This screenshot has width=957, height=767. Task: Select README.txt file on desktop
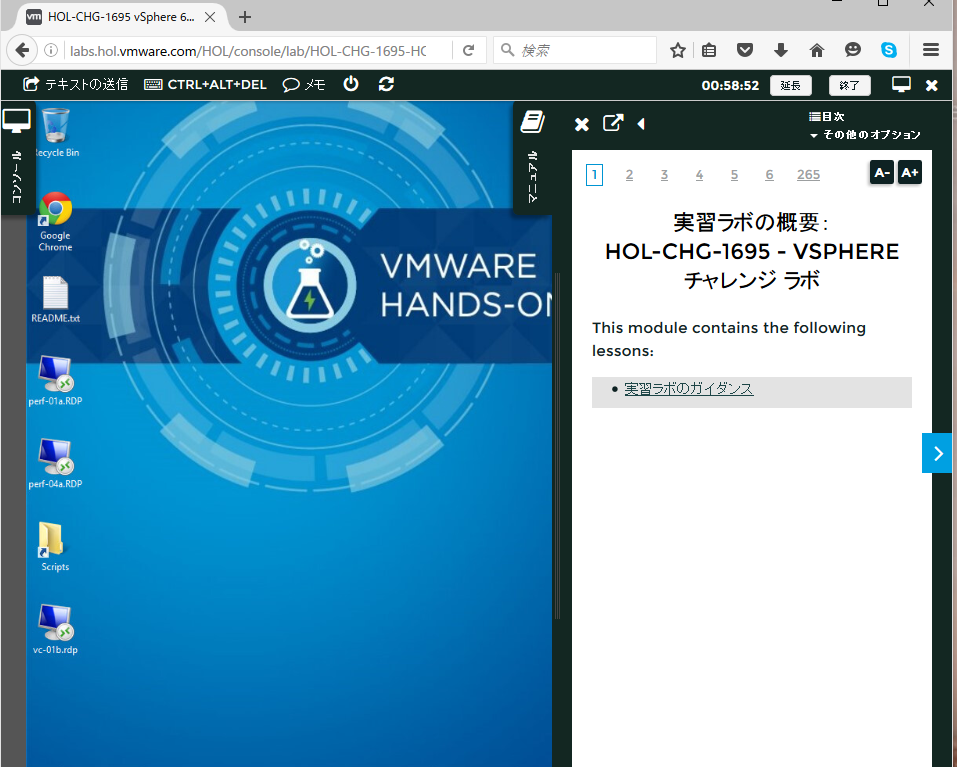pyautogui.click(x=56, y=299)
